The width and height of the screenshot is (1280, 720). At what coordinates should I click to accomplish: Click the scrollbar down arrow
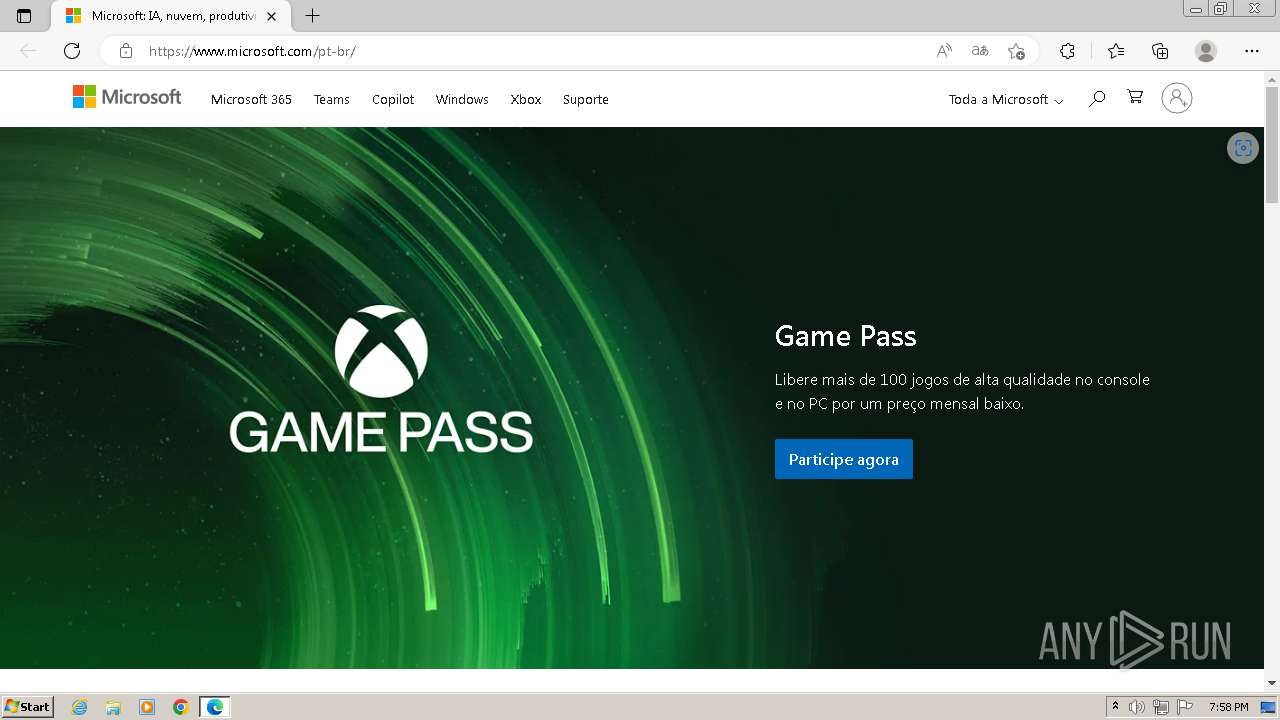point(1272,683)
